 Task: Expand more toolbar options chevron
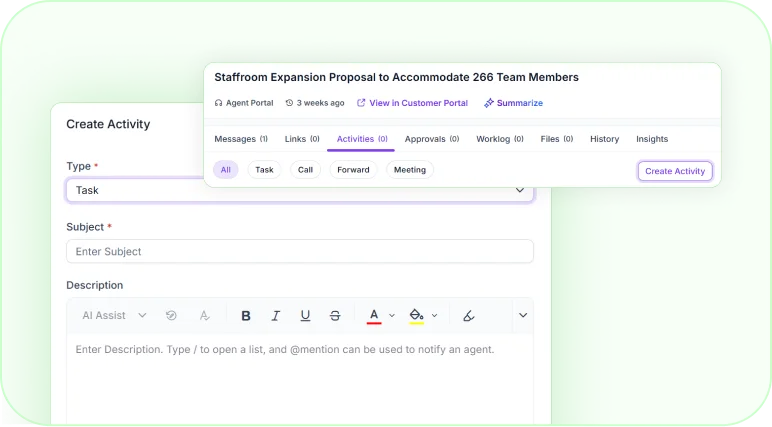(523, 316)
